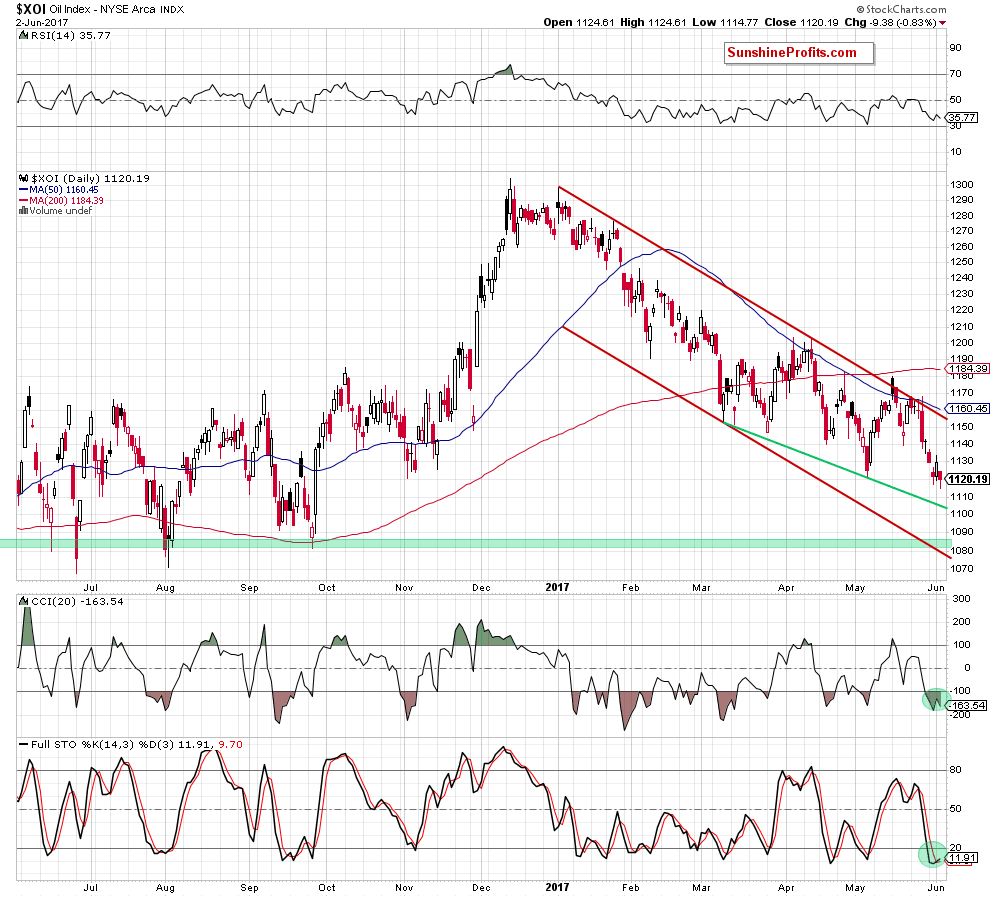Click the red MA(200) line swatch in legend
Viewport: 990px width, 897px height.
(x=23, y=201)
